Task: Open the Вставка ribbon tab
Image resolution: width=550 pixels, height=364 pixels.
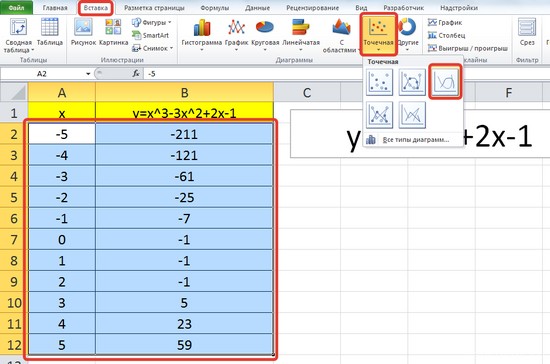Action: 95,7
